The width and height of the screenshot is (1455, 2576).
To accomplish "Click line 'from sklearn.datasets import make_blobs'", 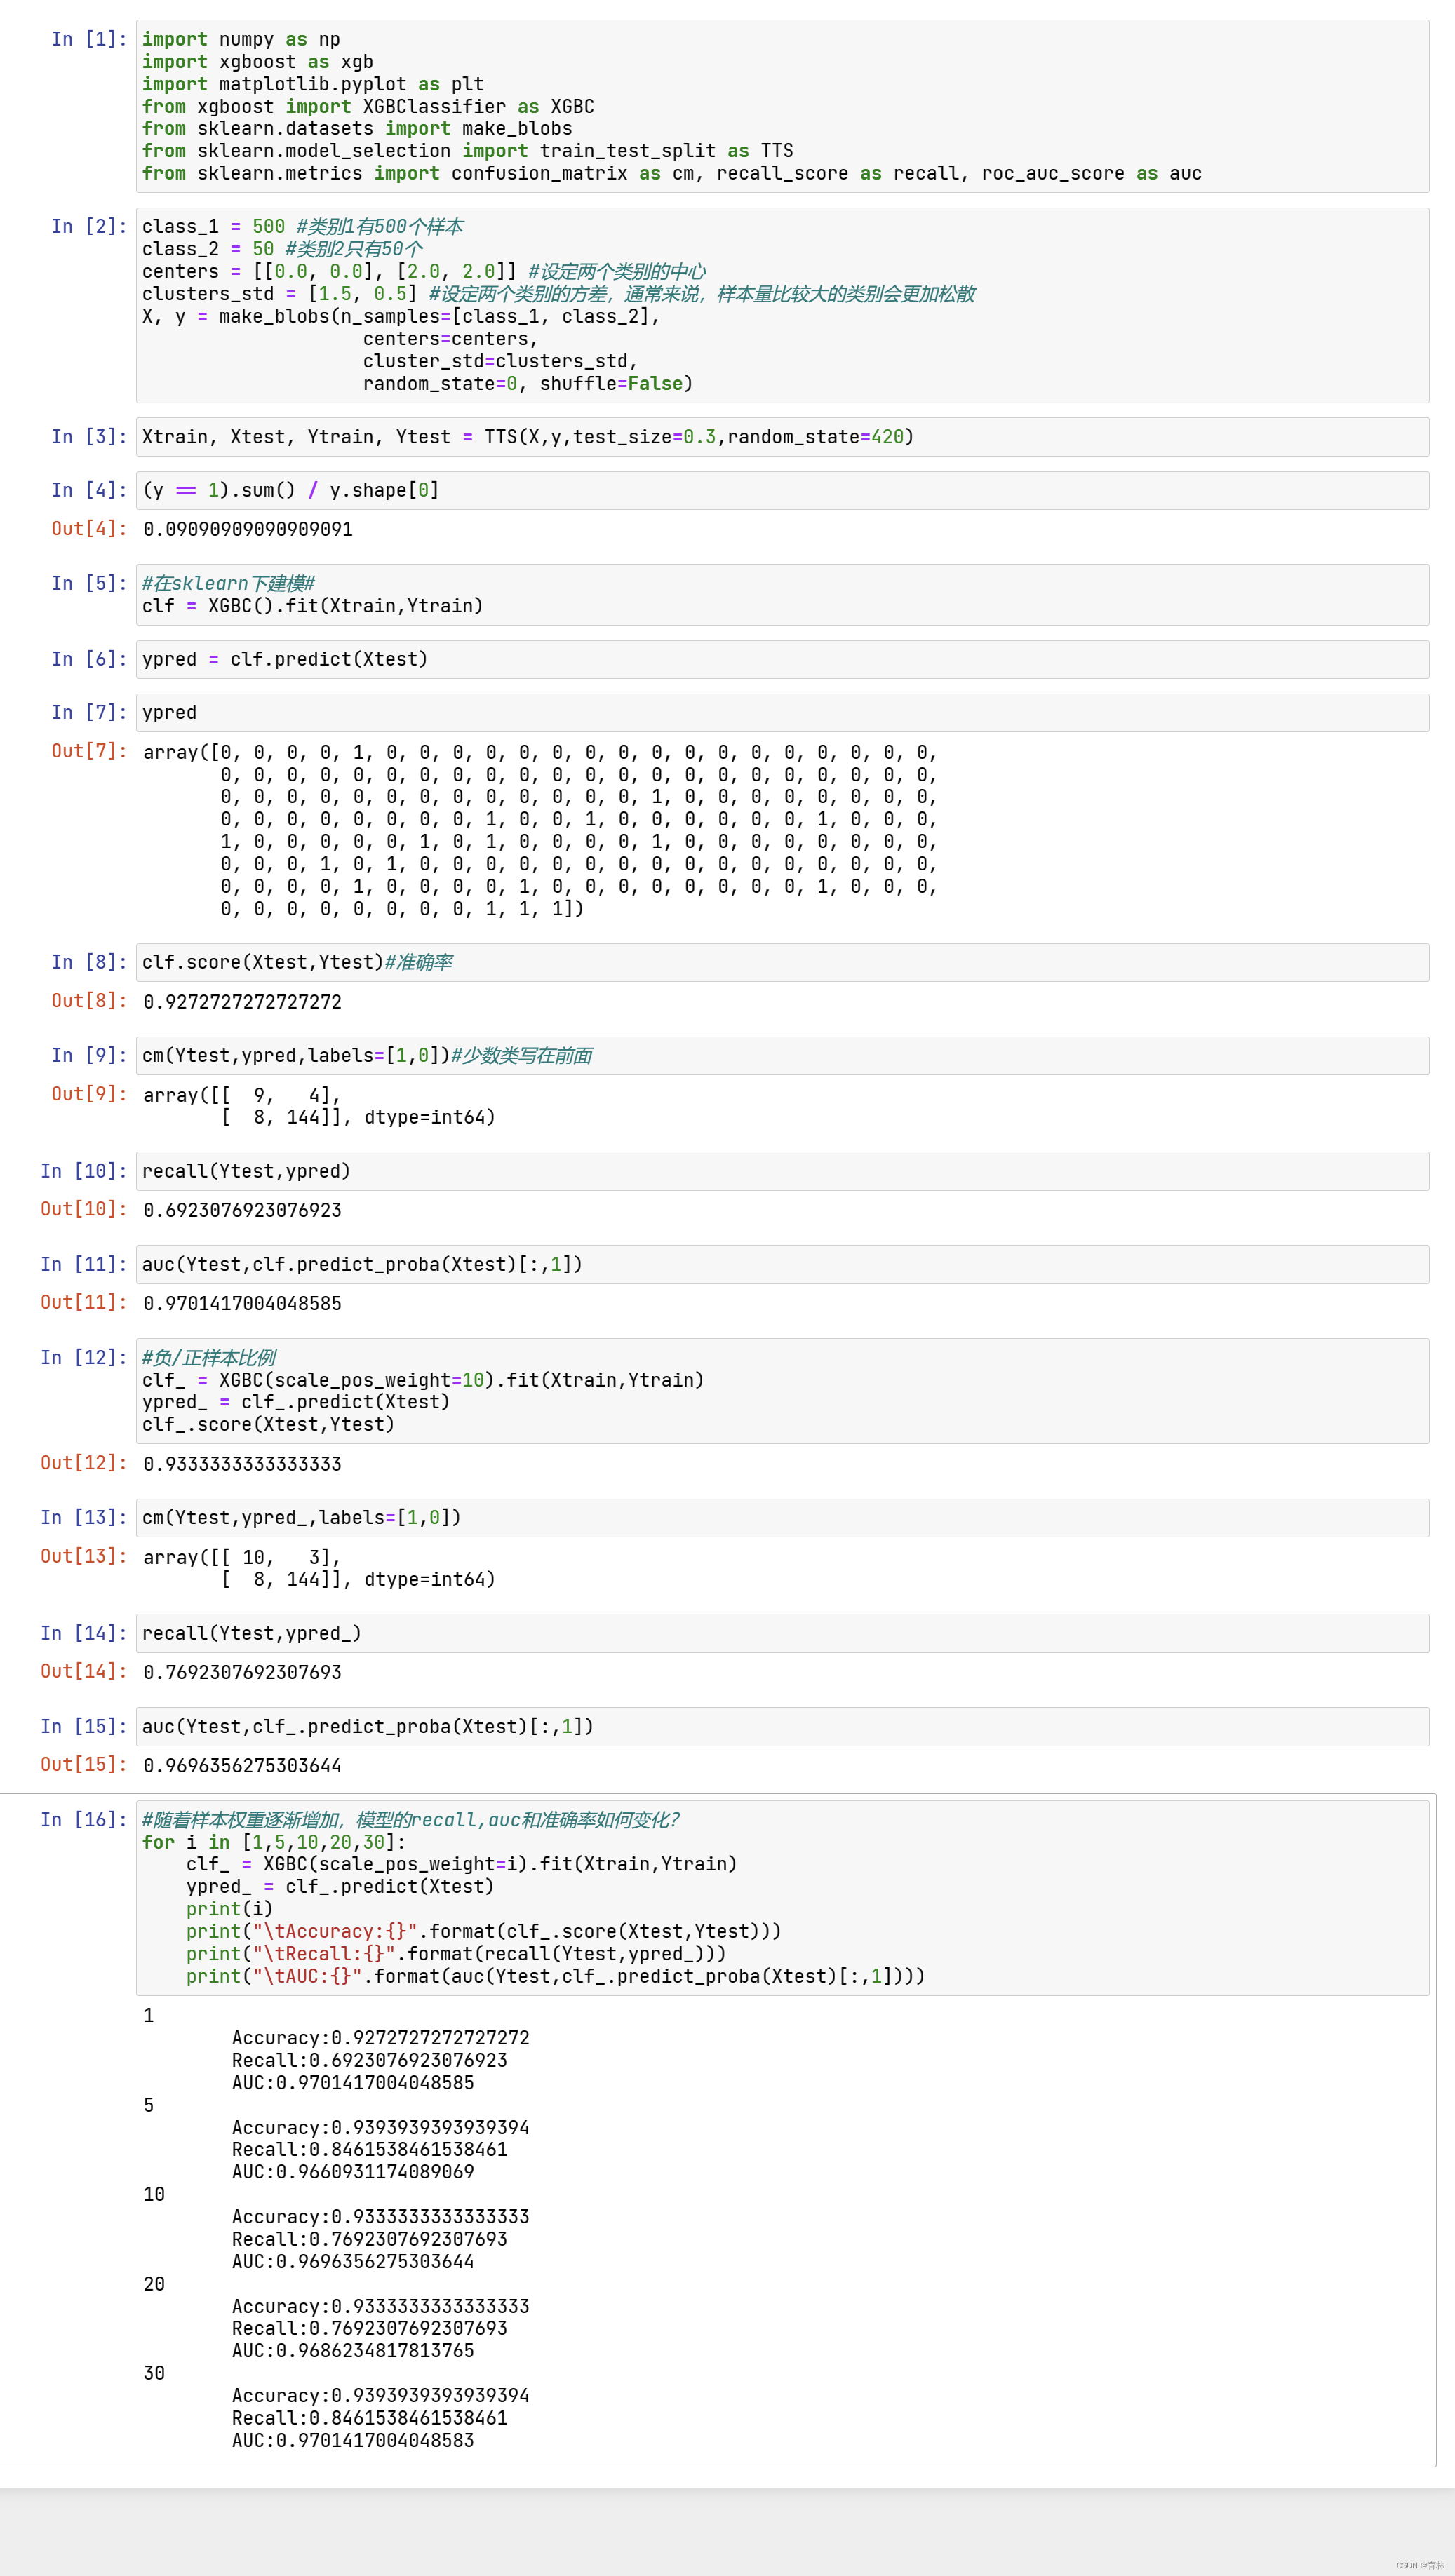I will point(357,128).
